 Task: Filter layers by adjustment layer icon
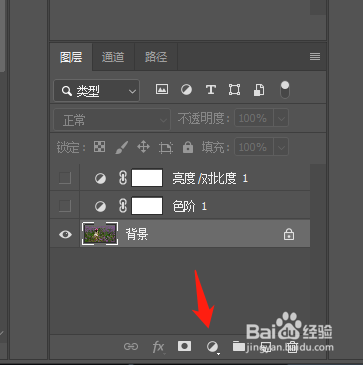(186, 90)
